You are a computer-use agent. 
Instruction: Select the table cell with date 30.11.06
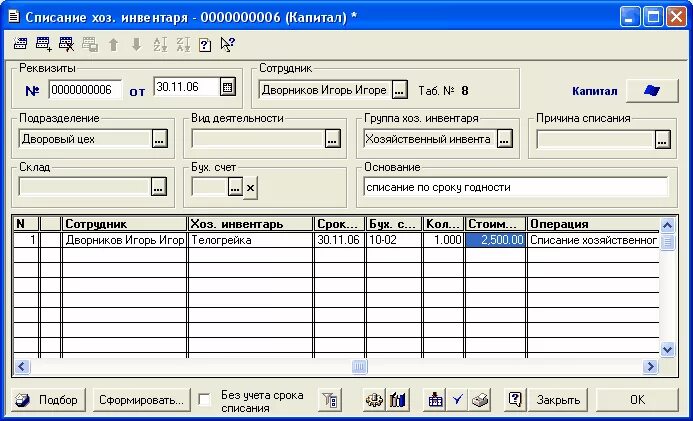(339, 240)
